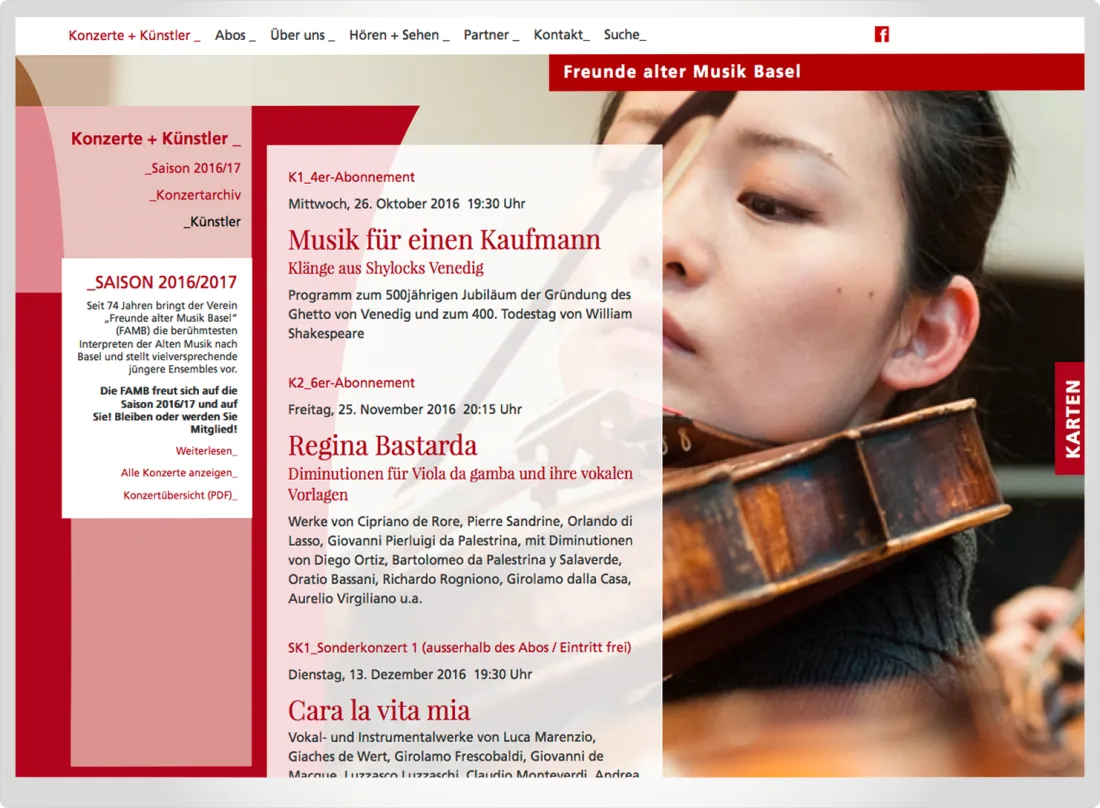Click the Weiterlesen_ link

point(206,451)
